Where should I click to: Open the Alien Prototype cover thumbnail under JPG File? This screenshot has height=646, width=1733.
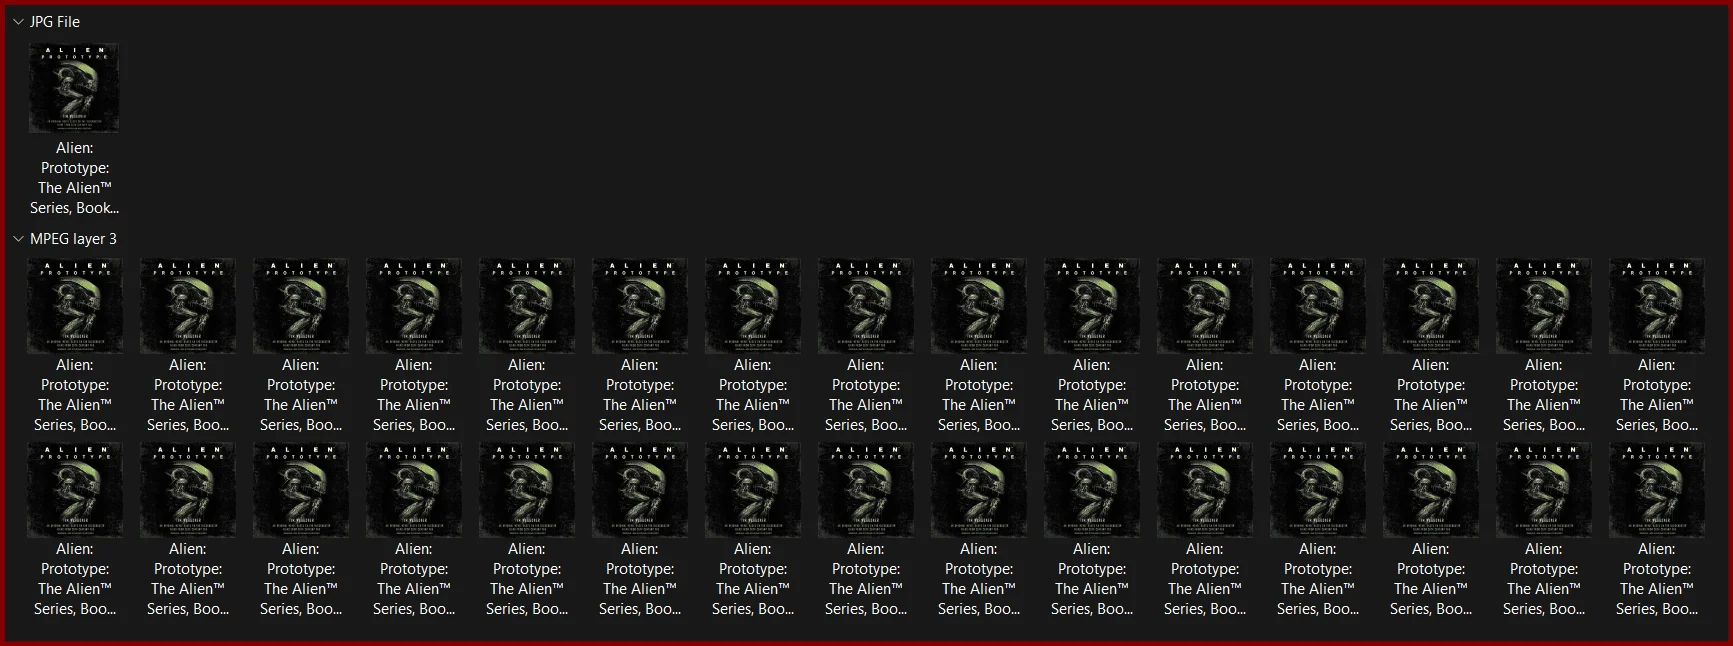(x=74, y=88)
